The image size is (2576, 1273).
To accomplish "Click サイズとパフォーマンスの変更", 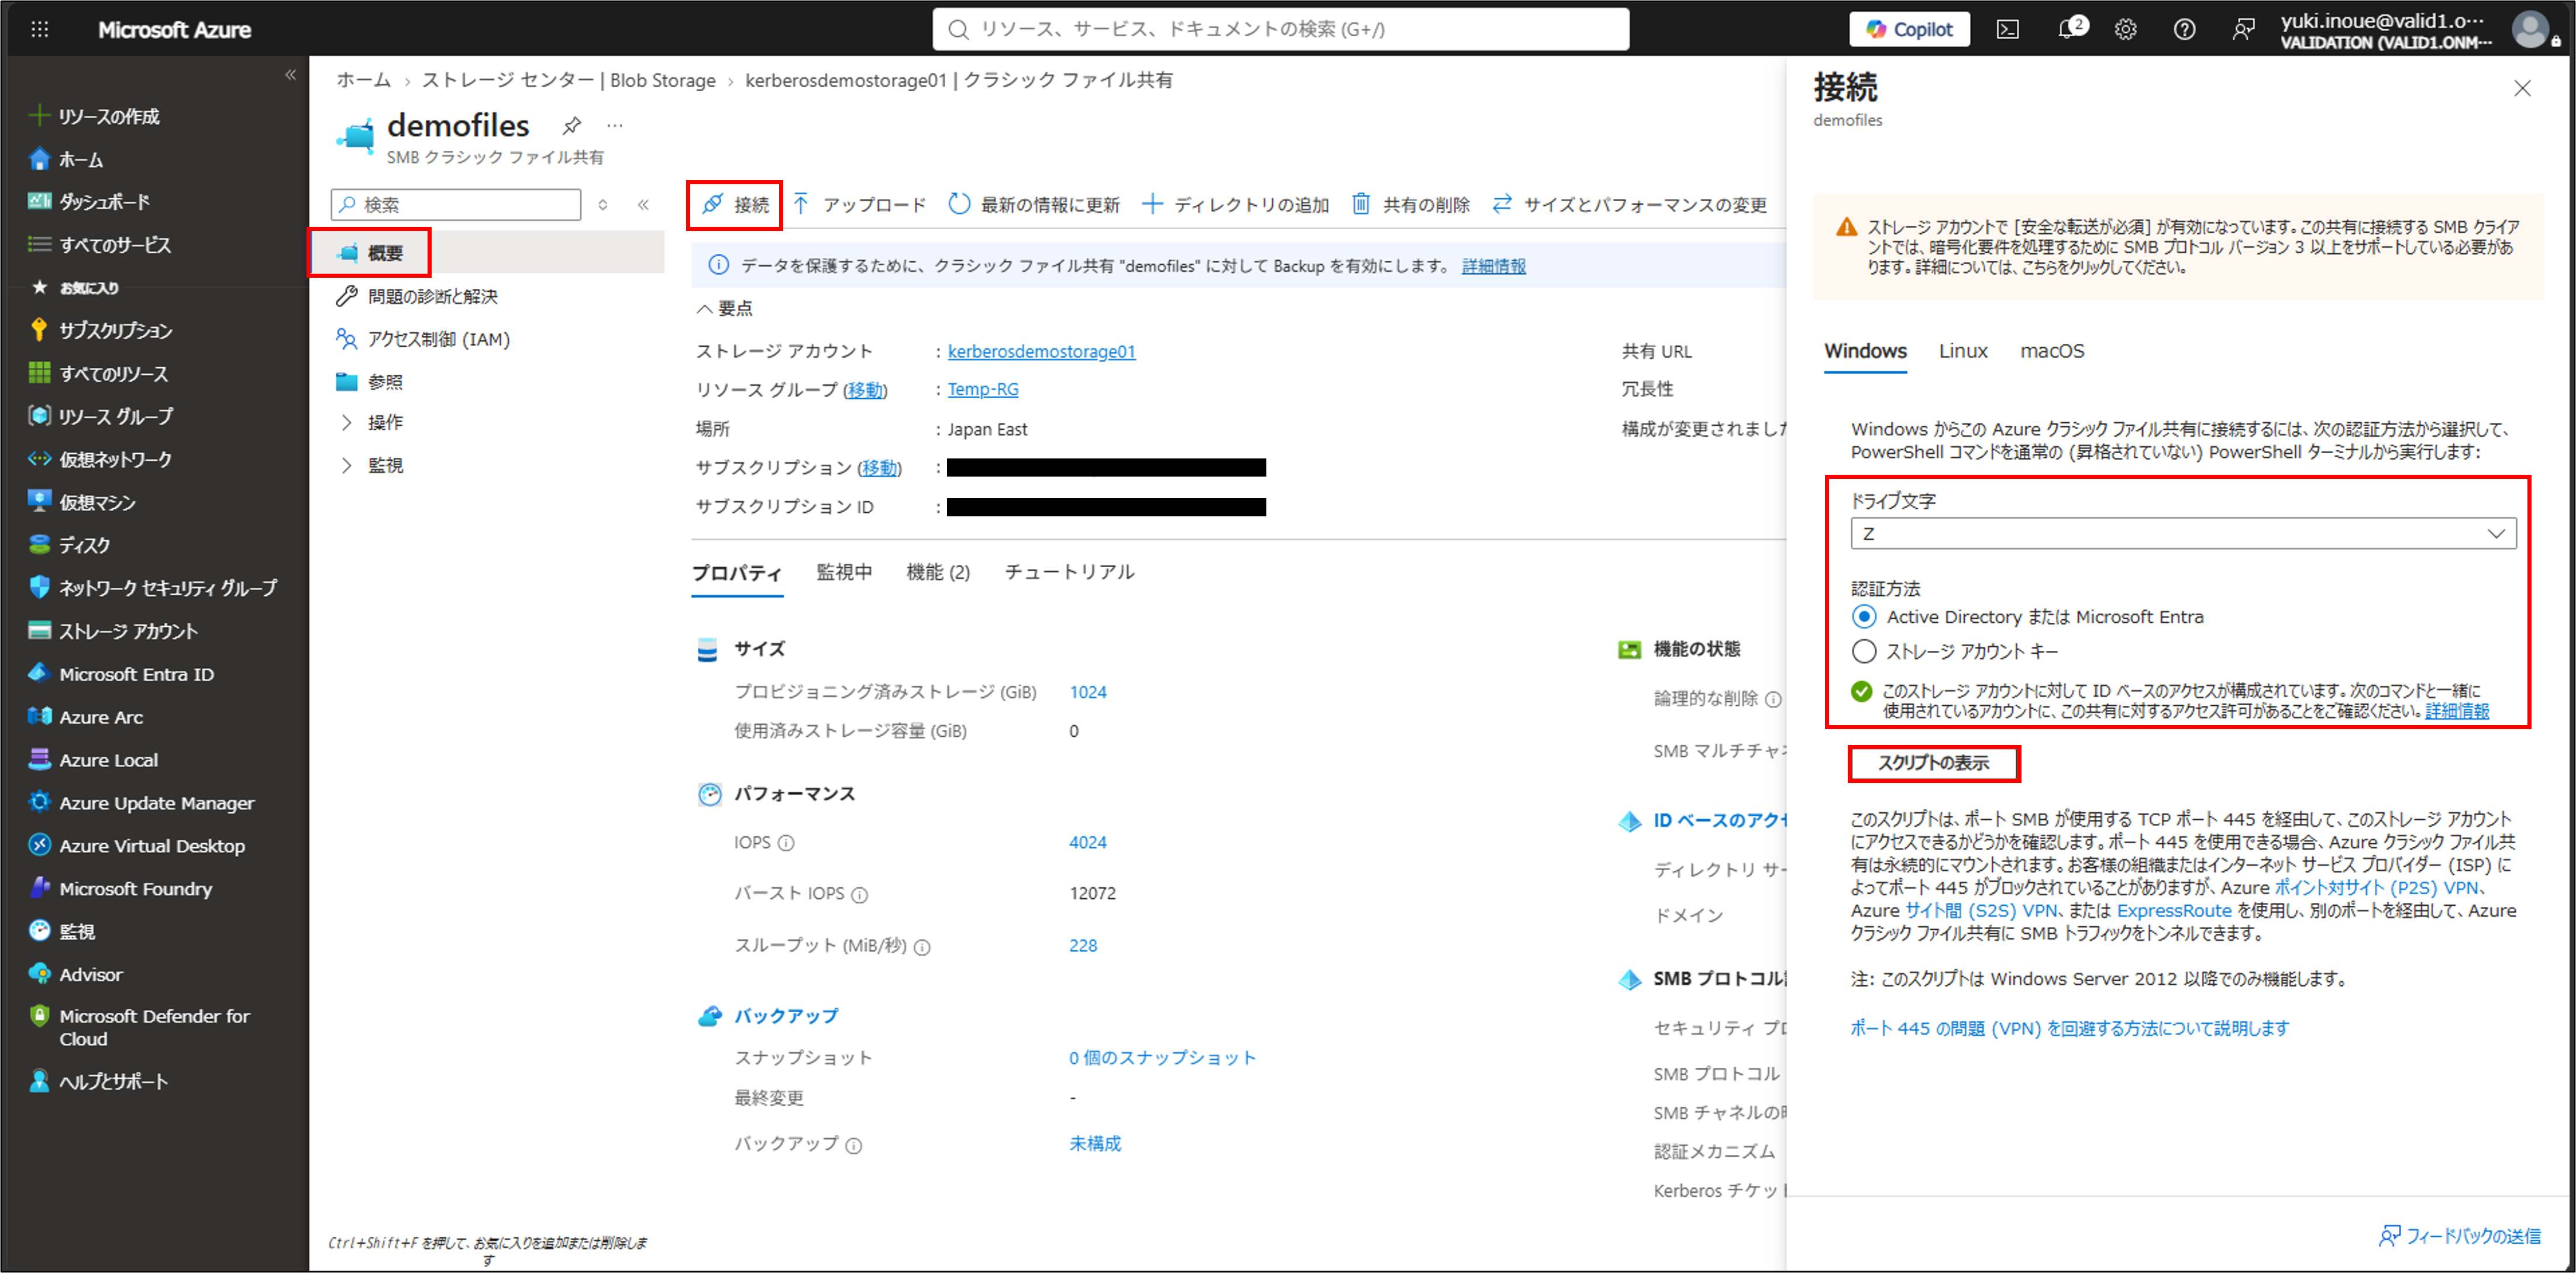I will 1630,204.
